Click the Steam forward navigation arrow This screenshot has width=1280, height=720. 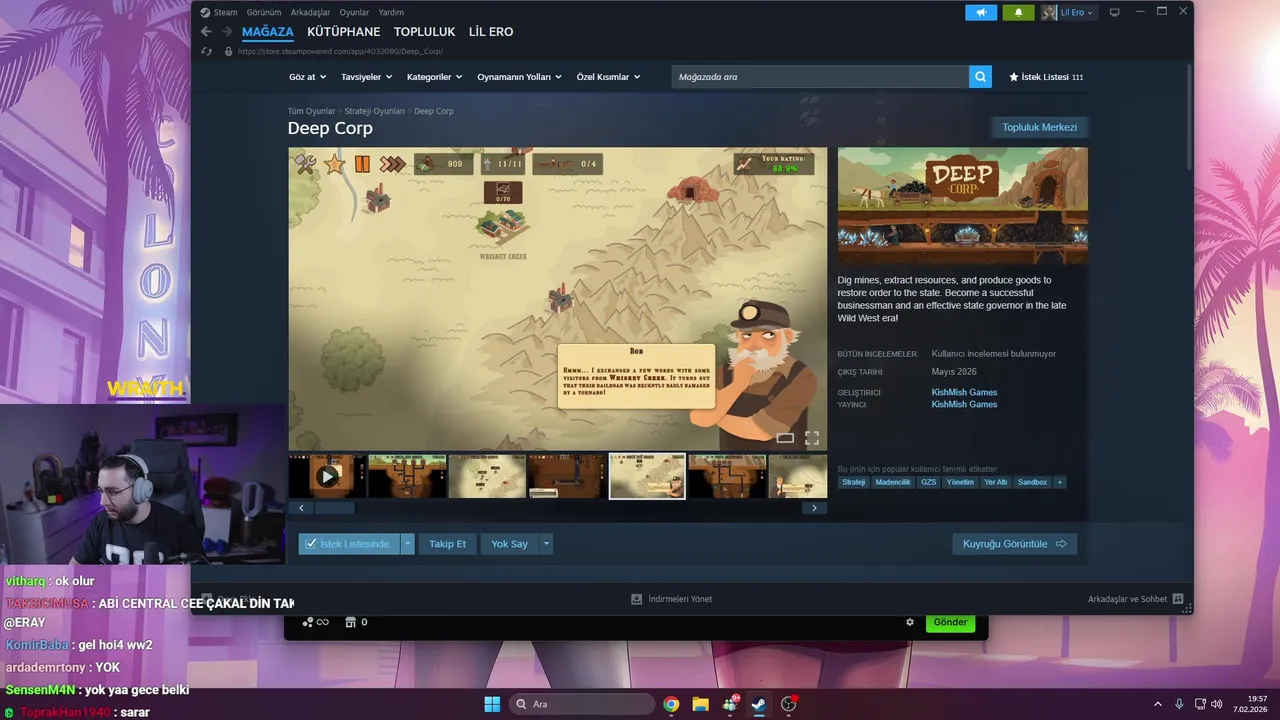click(226, 32)
